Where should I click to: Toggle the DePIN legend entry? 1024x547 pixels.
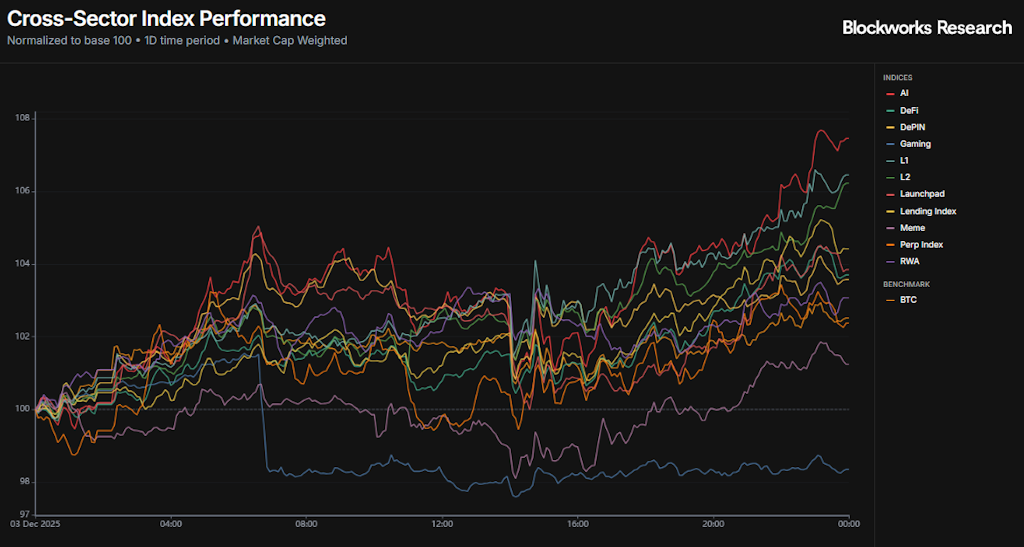[x=911, y=127]
